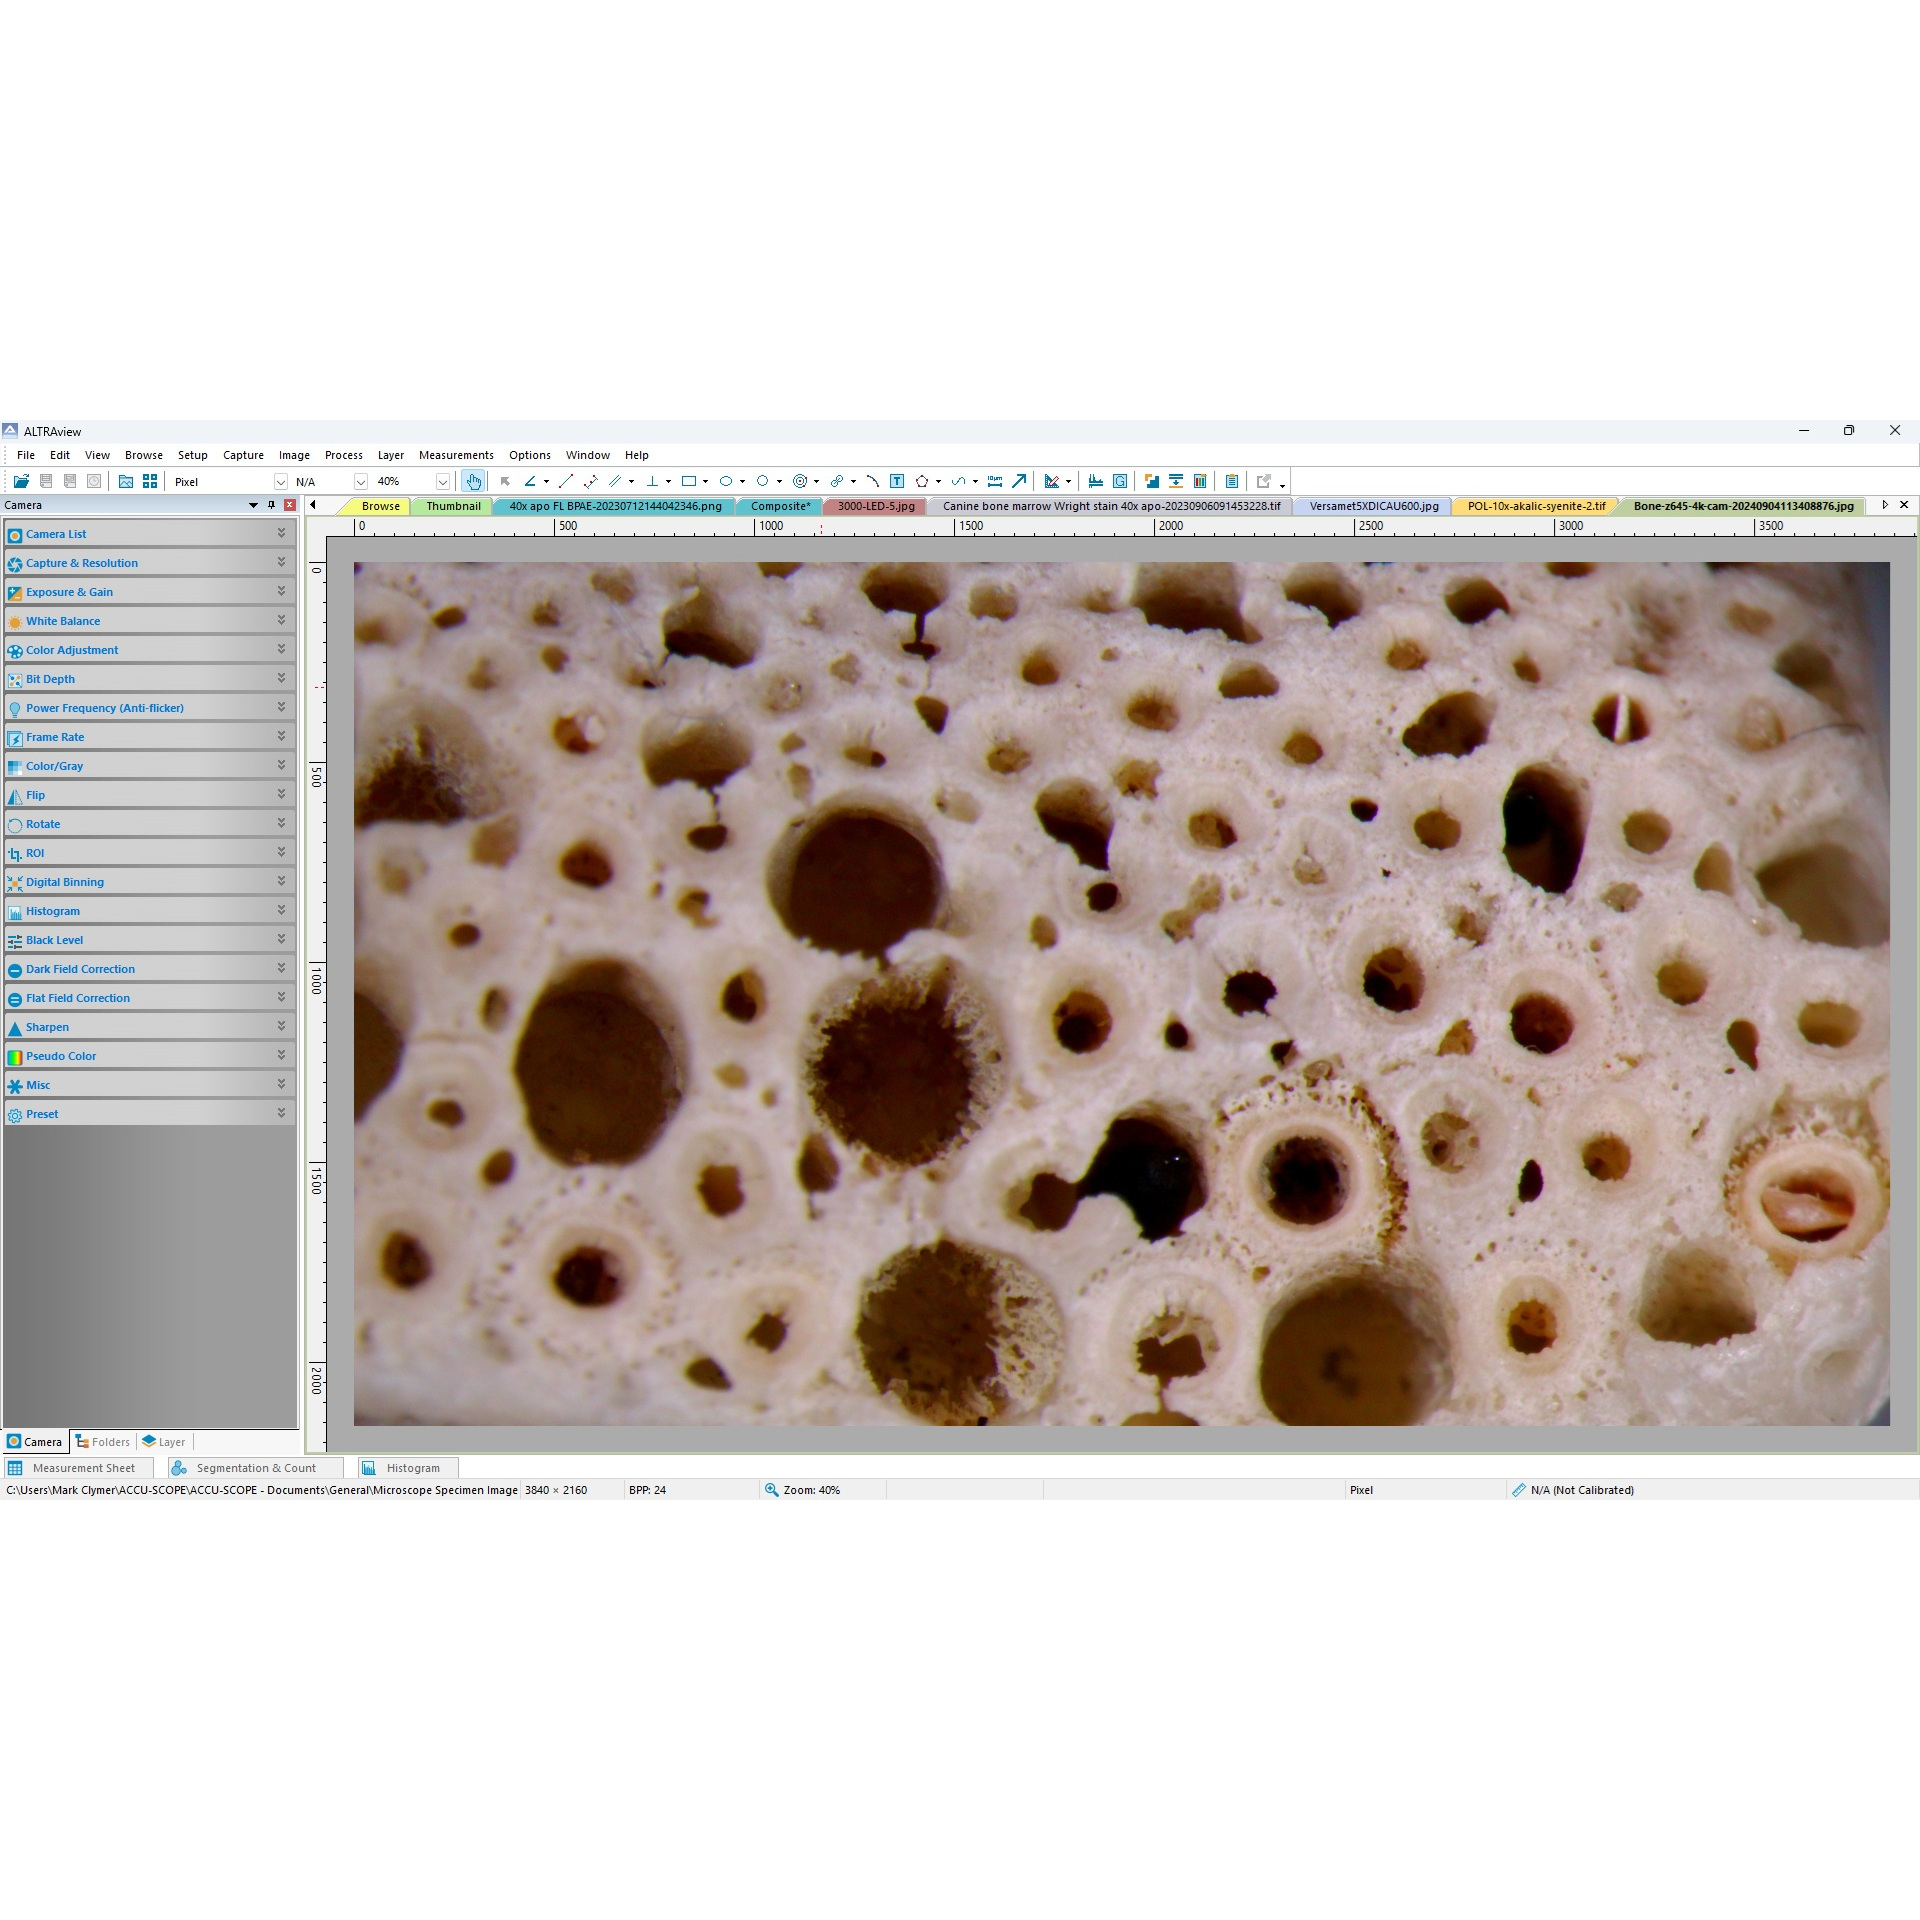1920x1920 pixels.
Task: Expand the White Balance section
Action: click(x=62, y=620)
